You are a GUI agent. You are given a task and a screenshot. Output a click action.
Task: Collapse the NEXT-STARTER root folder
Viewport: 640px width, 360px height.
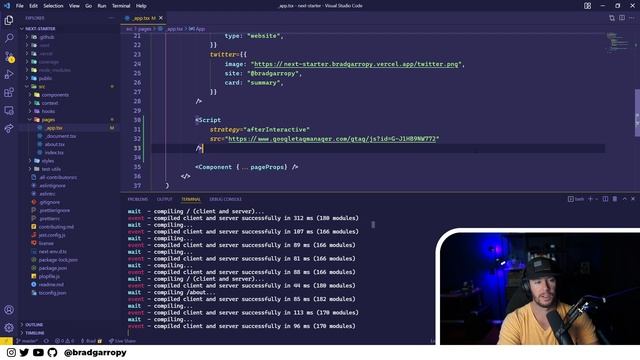tap(40, 29)
